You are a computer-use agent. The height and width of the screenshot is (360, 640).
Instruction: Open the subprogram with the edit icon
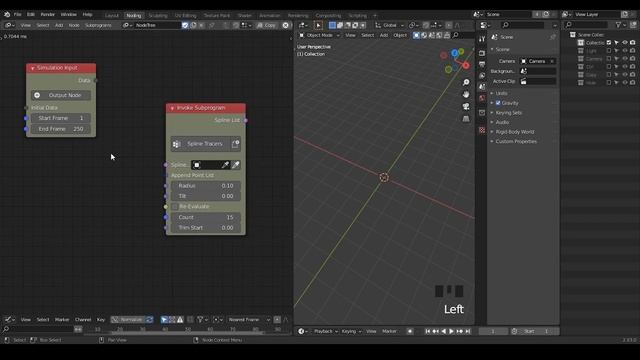coord(236,144)
